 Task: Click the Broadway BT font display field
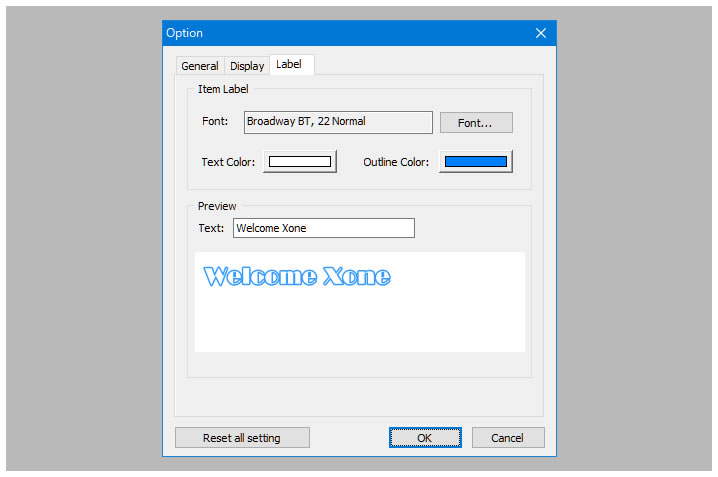pos(338,122)
